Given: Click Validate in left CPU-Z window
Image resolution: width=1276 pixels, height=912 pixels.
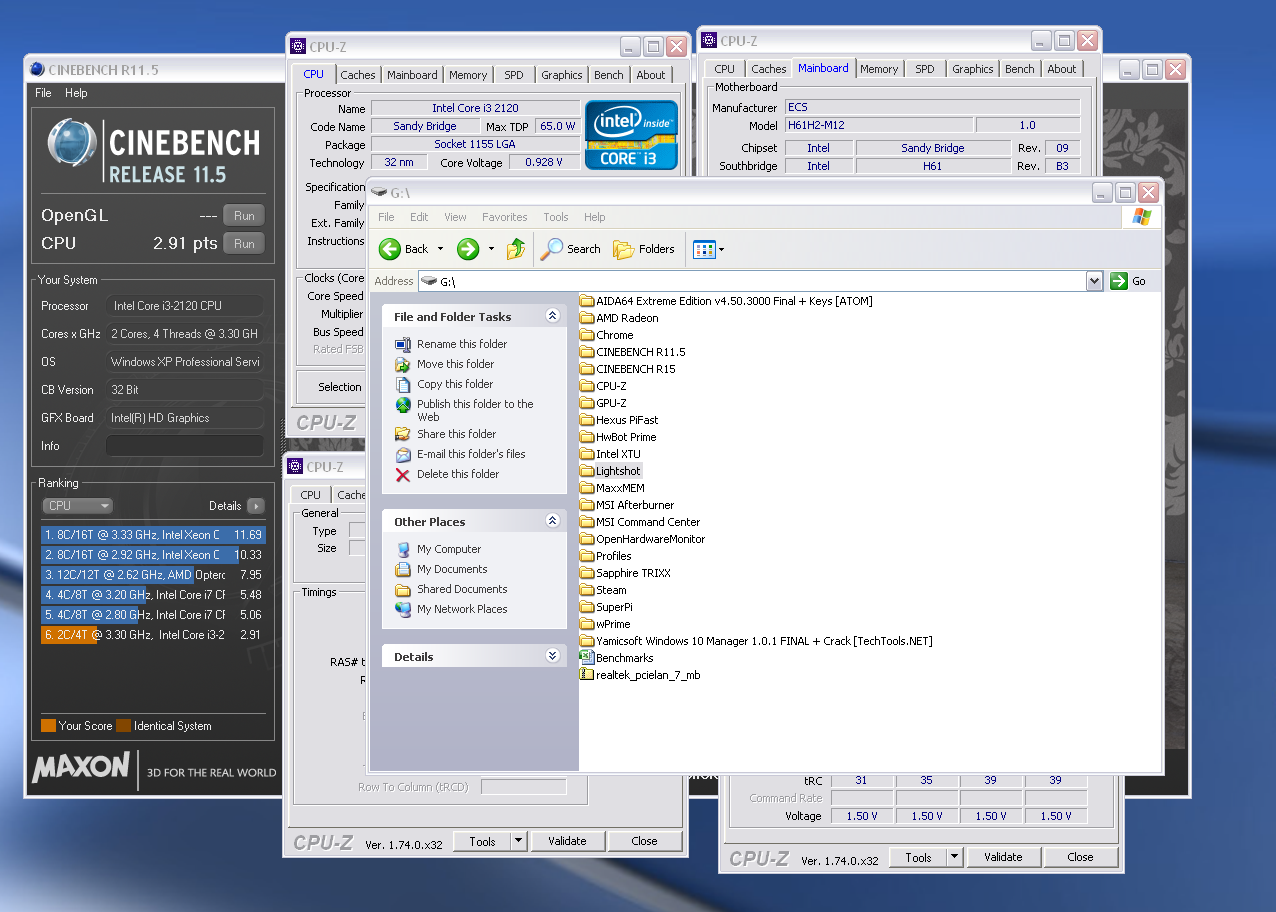Looking at the screenshot, I should [567, 841].
